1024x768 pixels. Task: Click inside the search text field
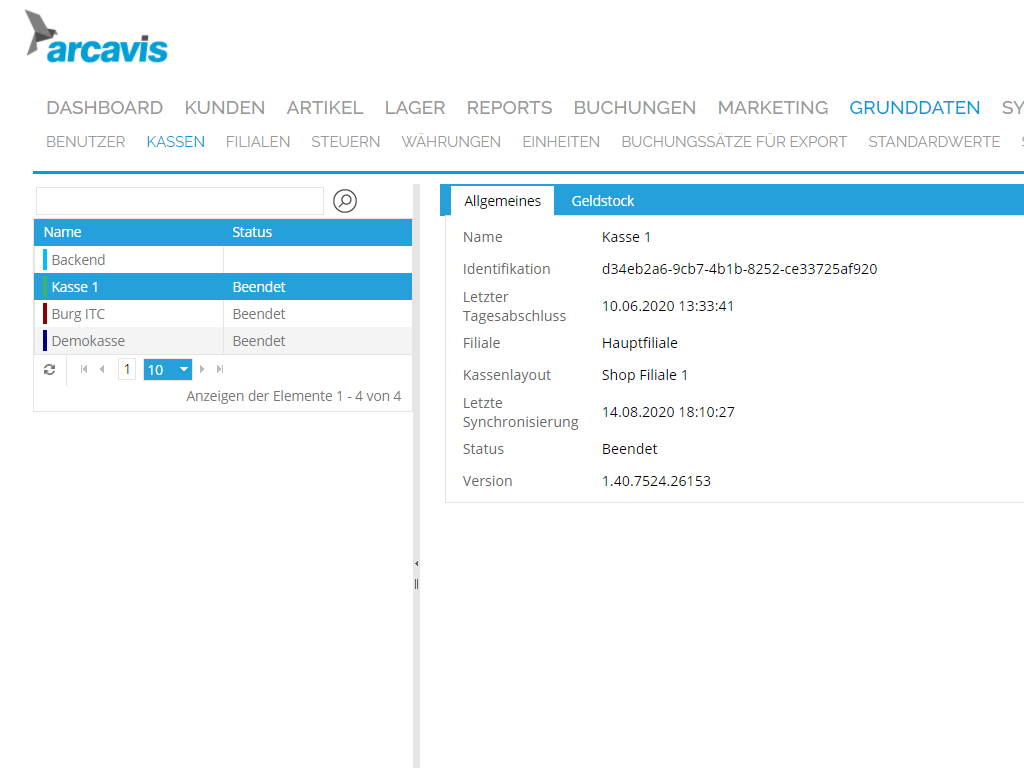point(180,201)
